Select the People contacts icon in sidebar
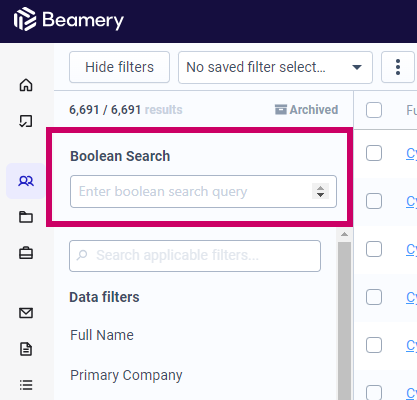Viewport: 417px width, 400px height. pos(26,181)
